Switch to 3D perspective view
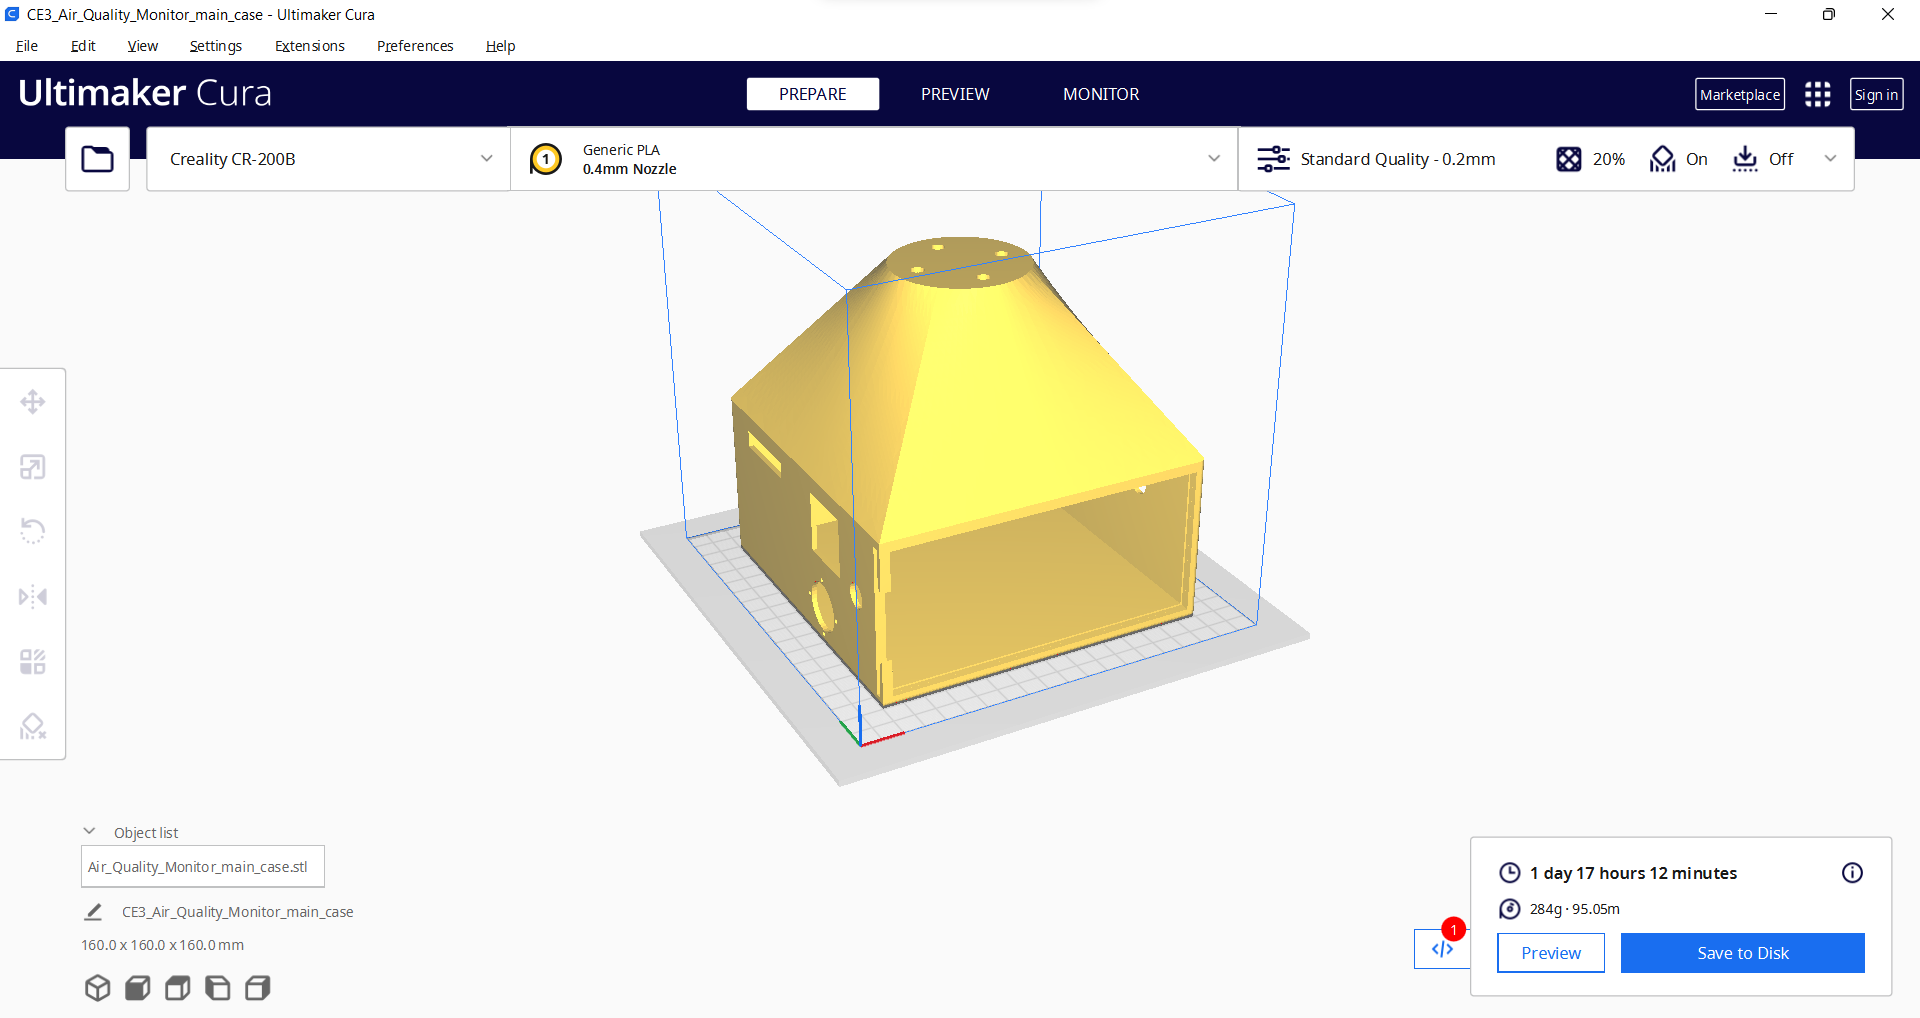 point(97,988)
